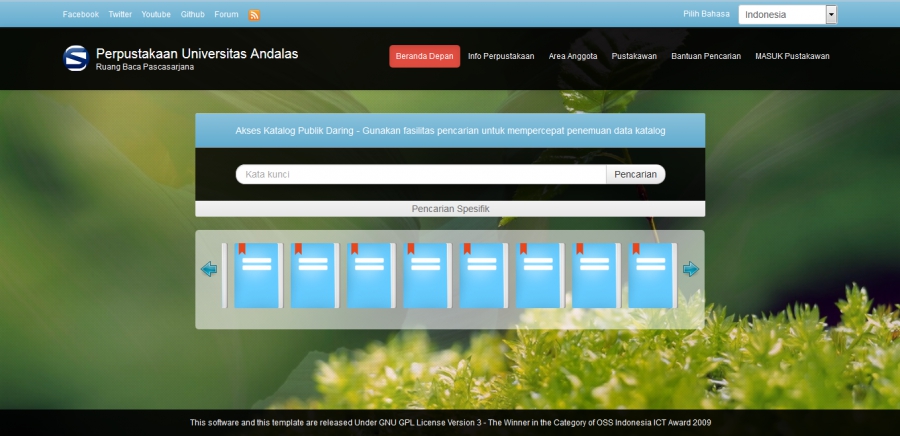
Task: Click the Akses Katalog Publik Daring heading
Action: 450,131
